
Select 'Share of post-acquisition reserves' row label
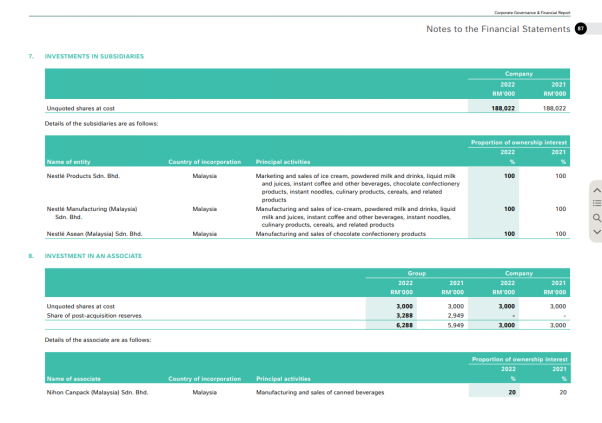(94, 316)
